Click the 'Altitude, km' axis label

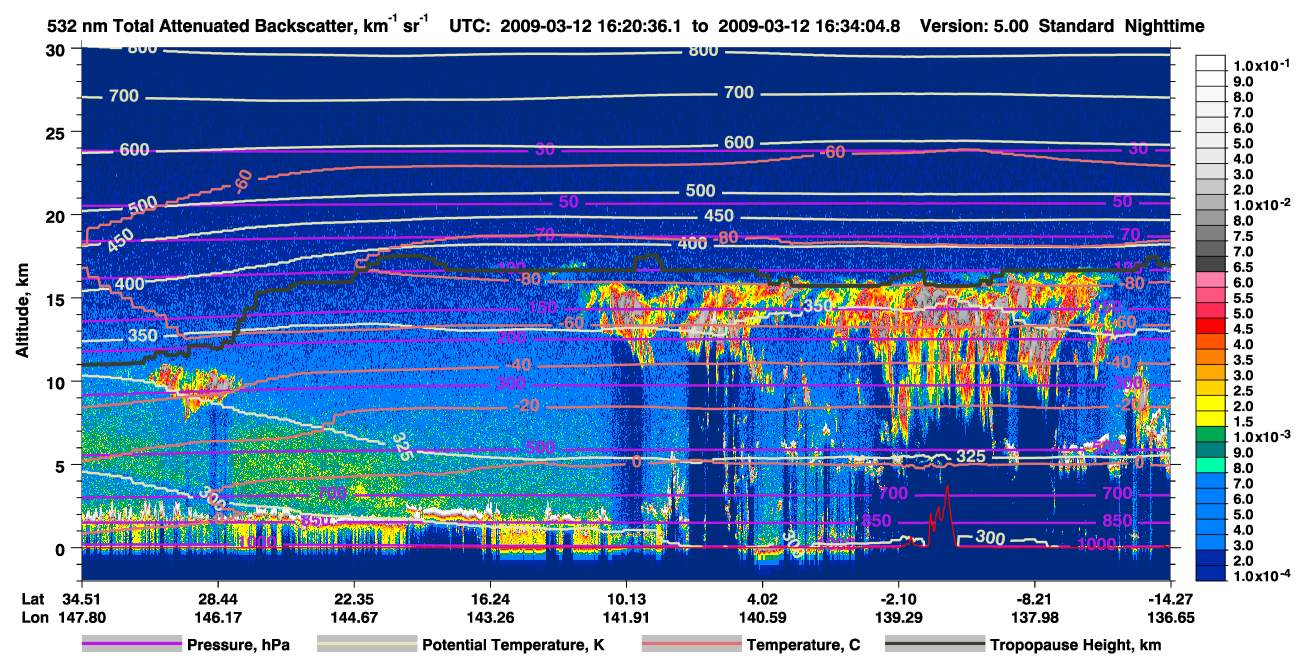tap(21, 309)
